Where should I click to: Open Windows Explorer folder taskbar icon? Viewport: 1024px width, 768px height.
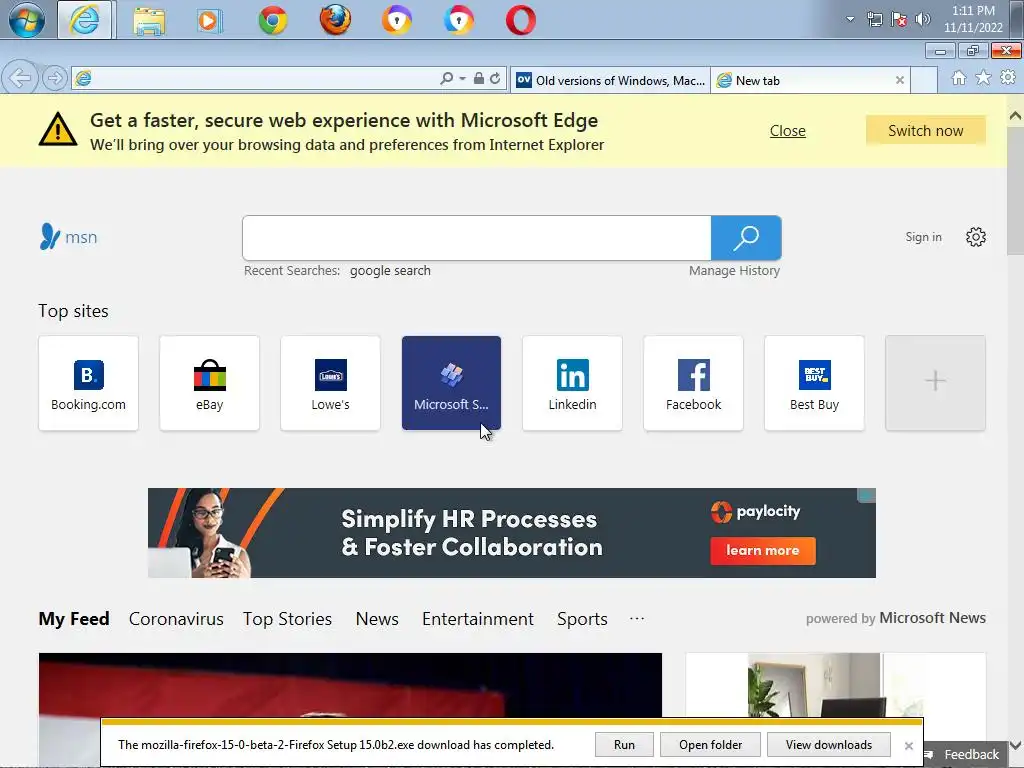[x=149, y=20]
